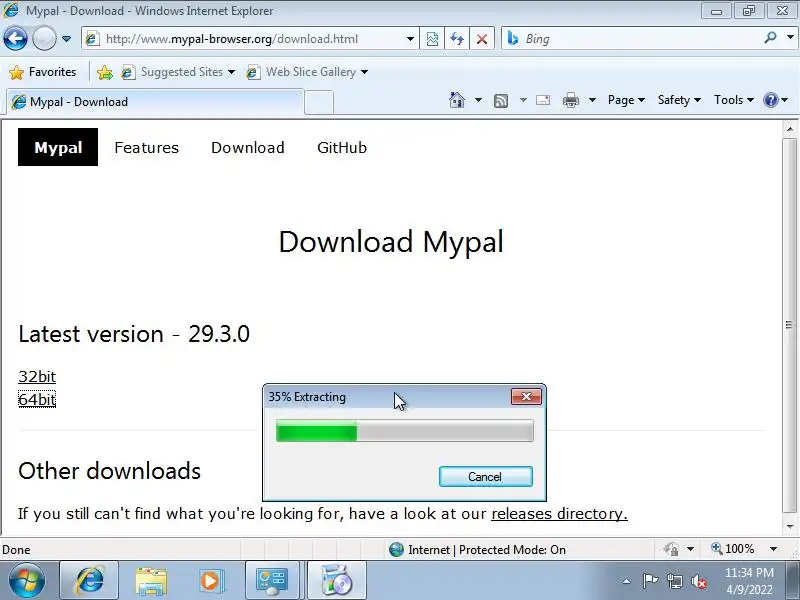Stop loading with the red X icon
800x600 pixels.
click(482, 39)
